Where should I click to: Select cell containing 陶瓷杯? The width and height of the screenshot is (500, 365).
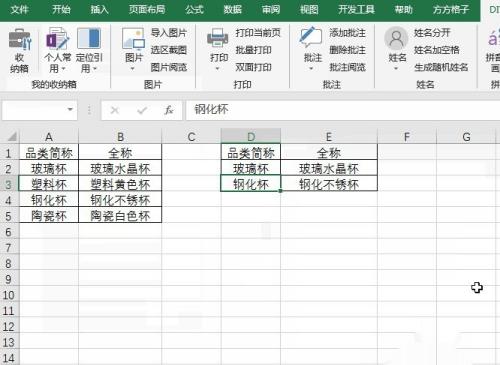point(49,216)
